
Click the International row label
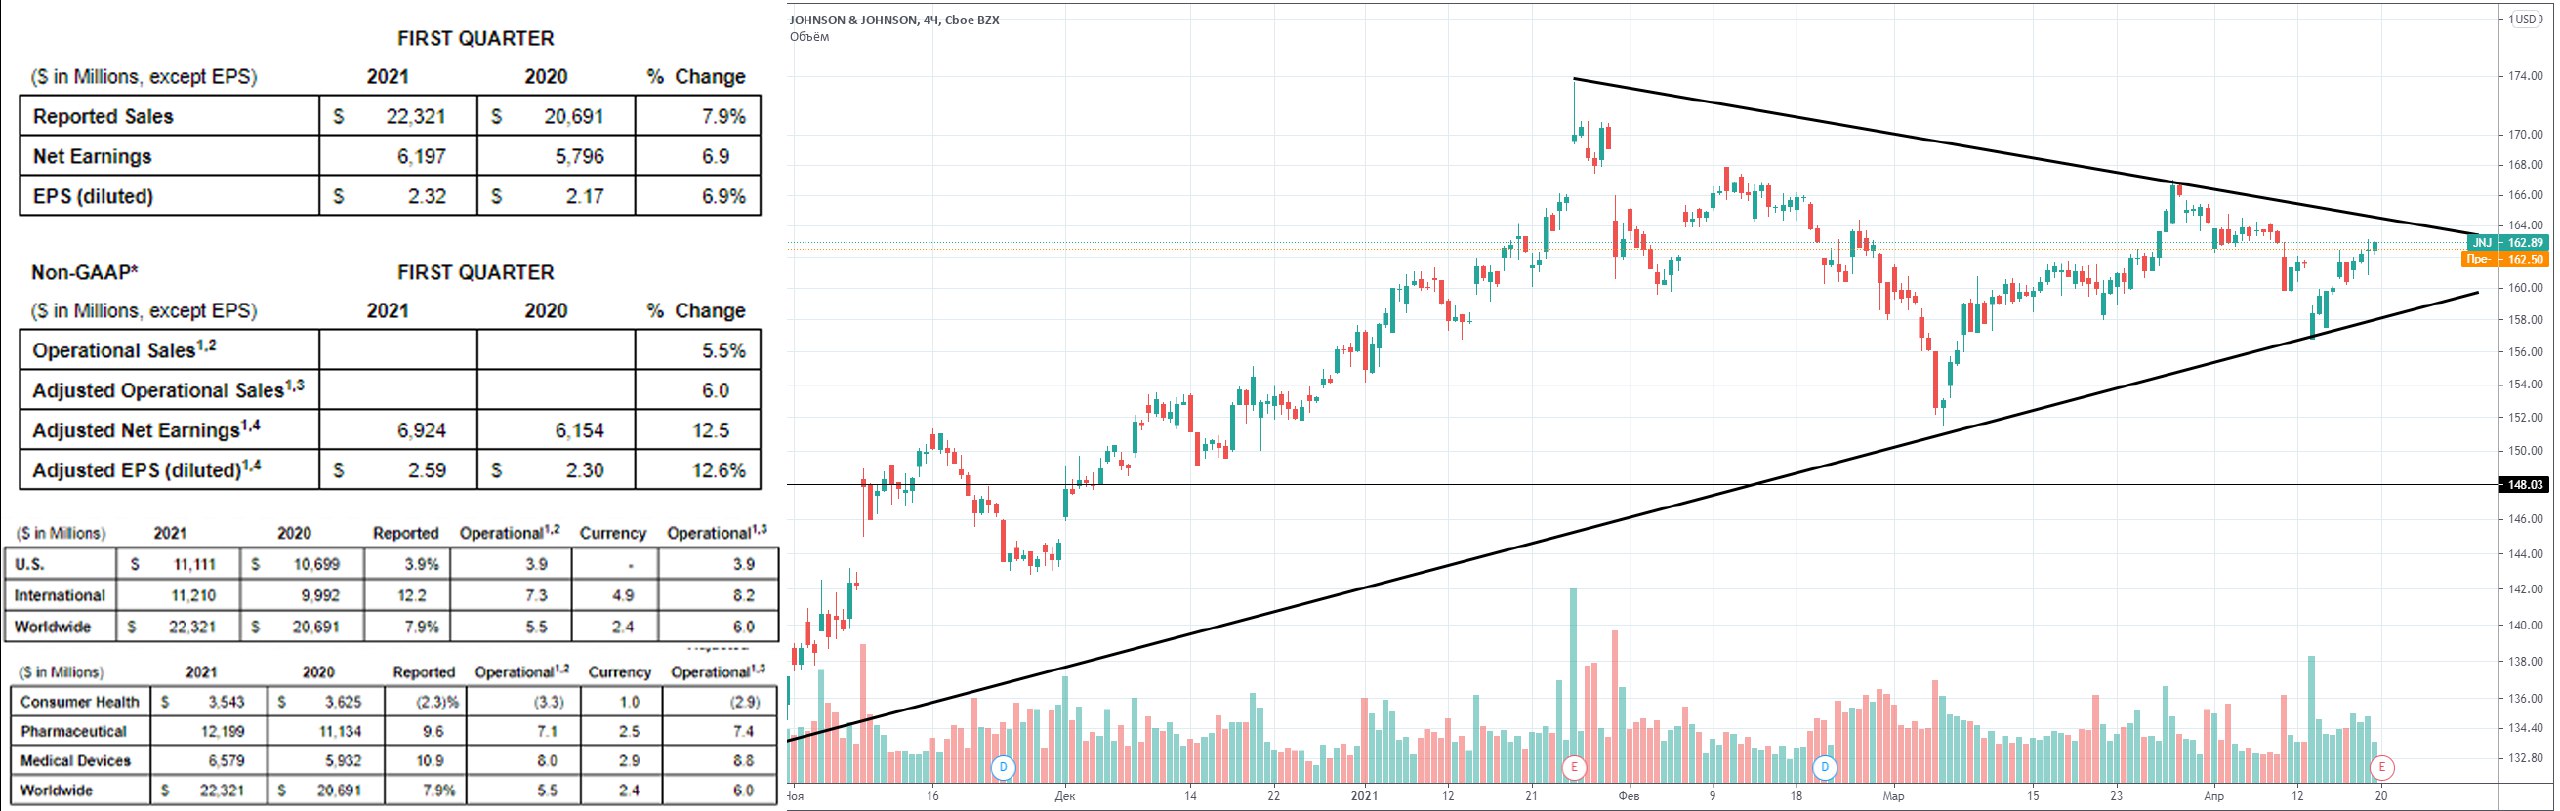click(x=60, y=595)
